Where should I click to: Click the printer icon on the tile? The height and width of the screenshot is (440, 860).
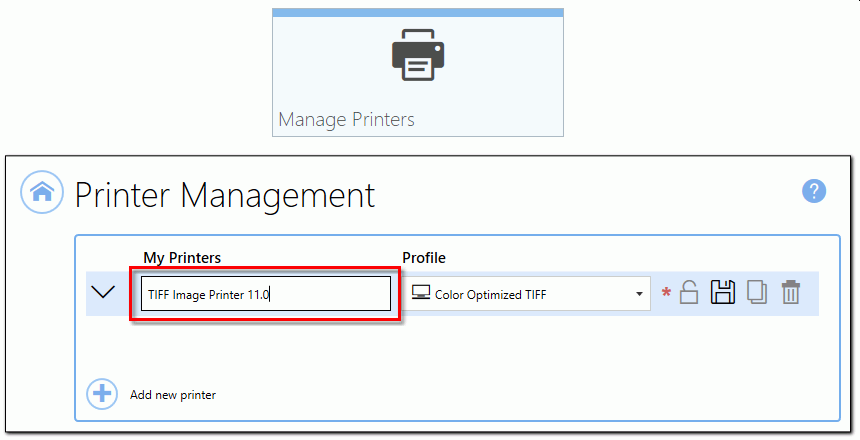click(418, 55)
